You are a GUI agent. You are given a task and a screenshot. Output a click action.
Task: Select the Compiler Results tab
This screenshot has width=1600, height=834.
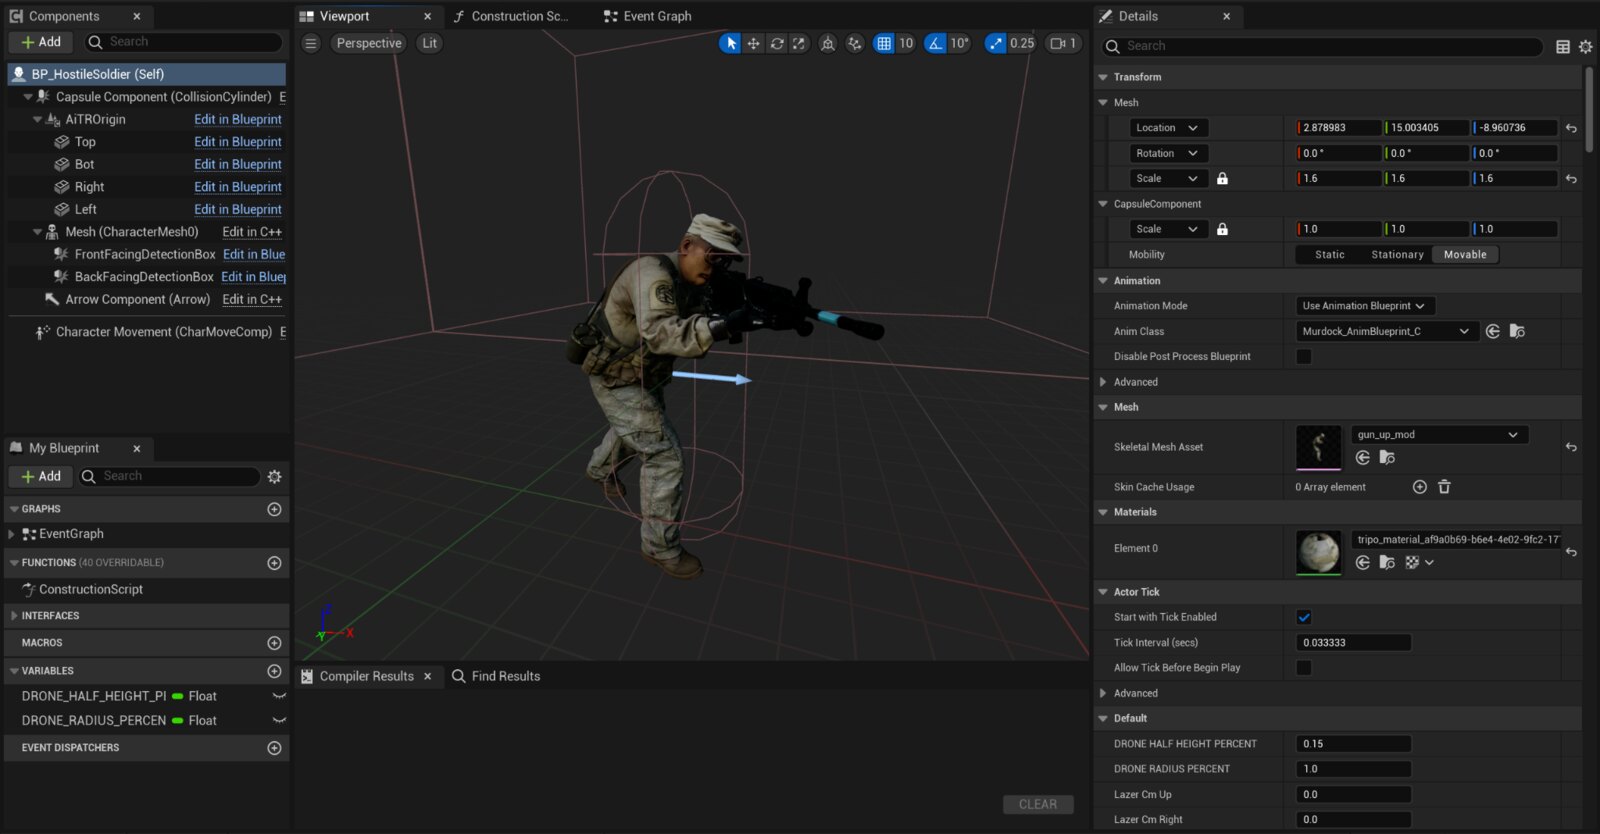[x=366, y=677]
